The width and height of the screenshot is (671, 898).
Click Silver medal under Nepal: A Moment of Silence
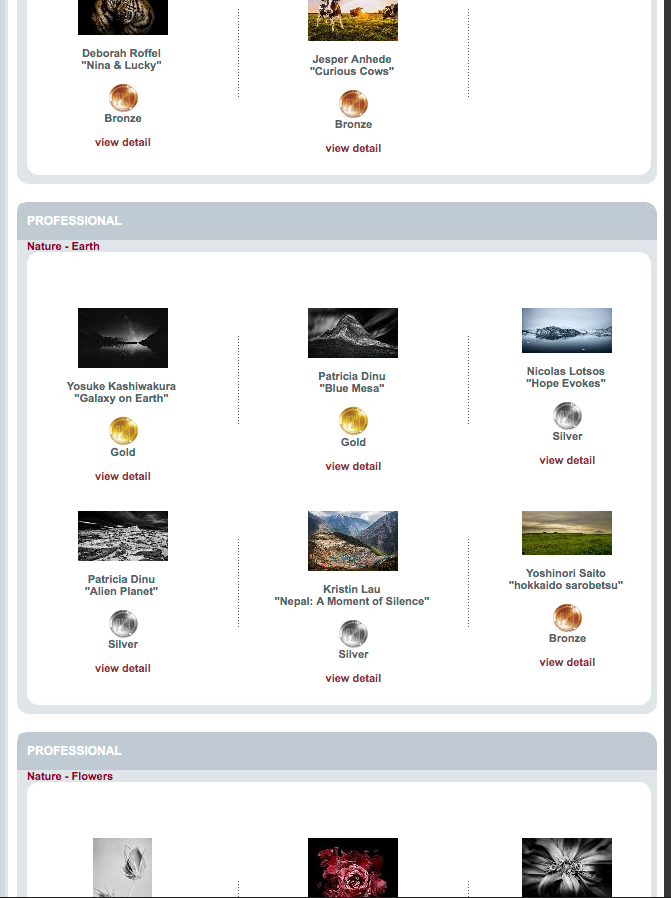coord(353,633)
